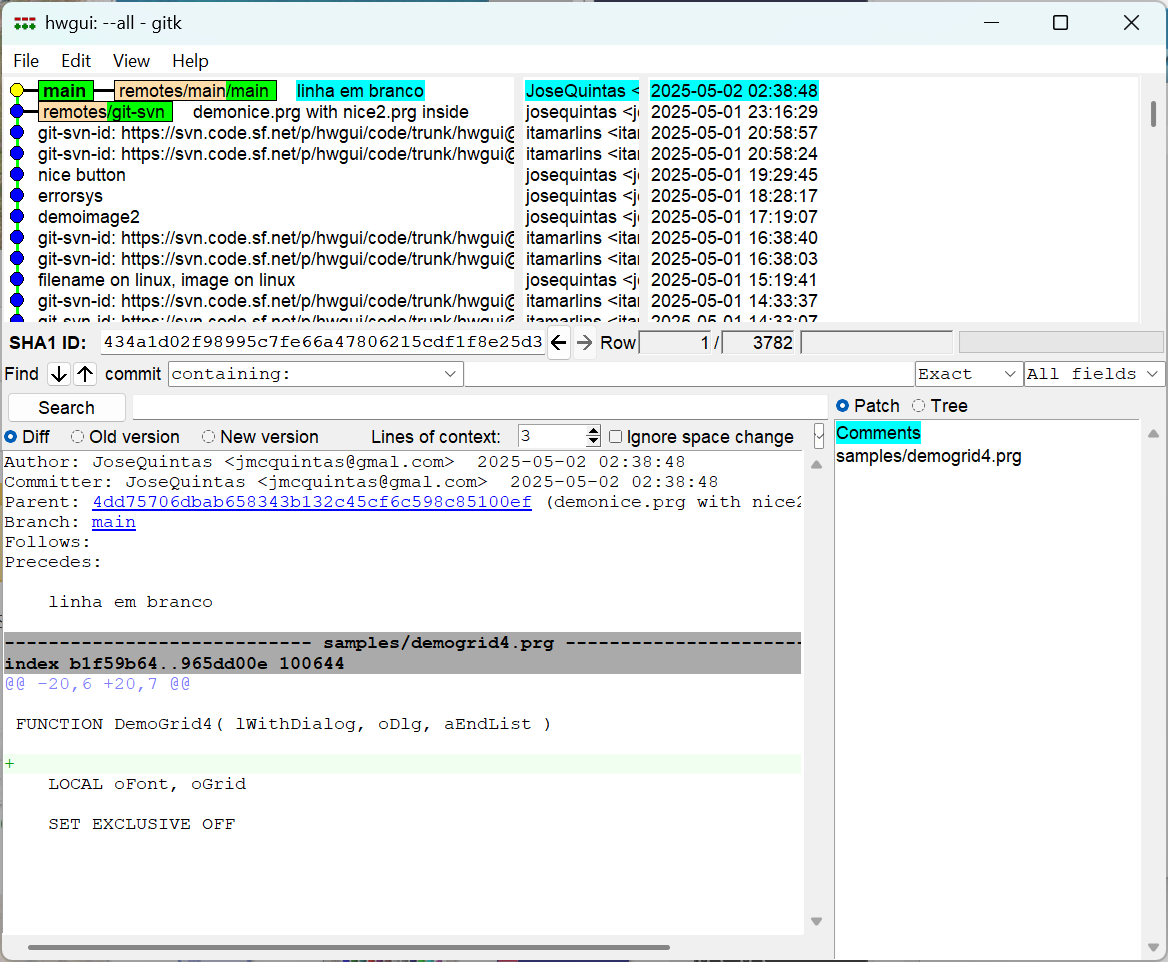
Task: Open the All fields dropdown
Action: point(1094,374)
